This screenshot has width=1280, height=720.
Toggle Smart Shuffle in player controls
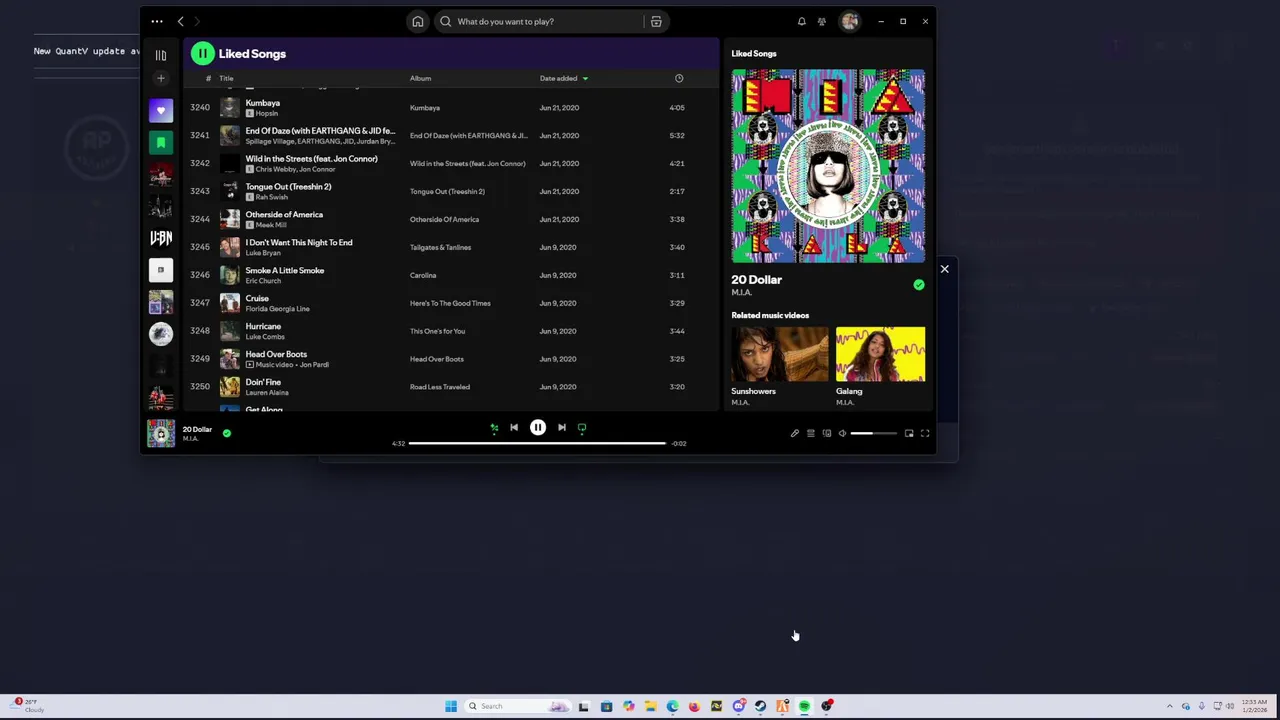coord(494,428)
